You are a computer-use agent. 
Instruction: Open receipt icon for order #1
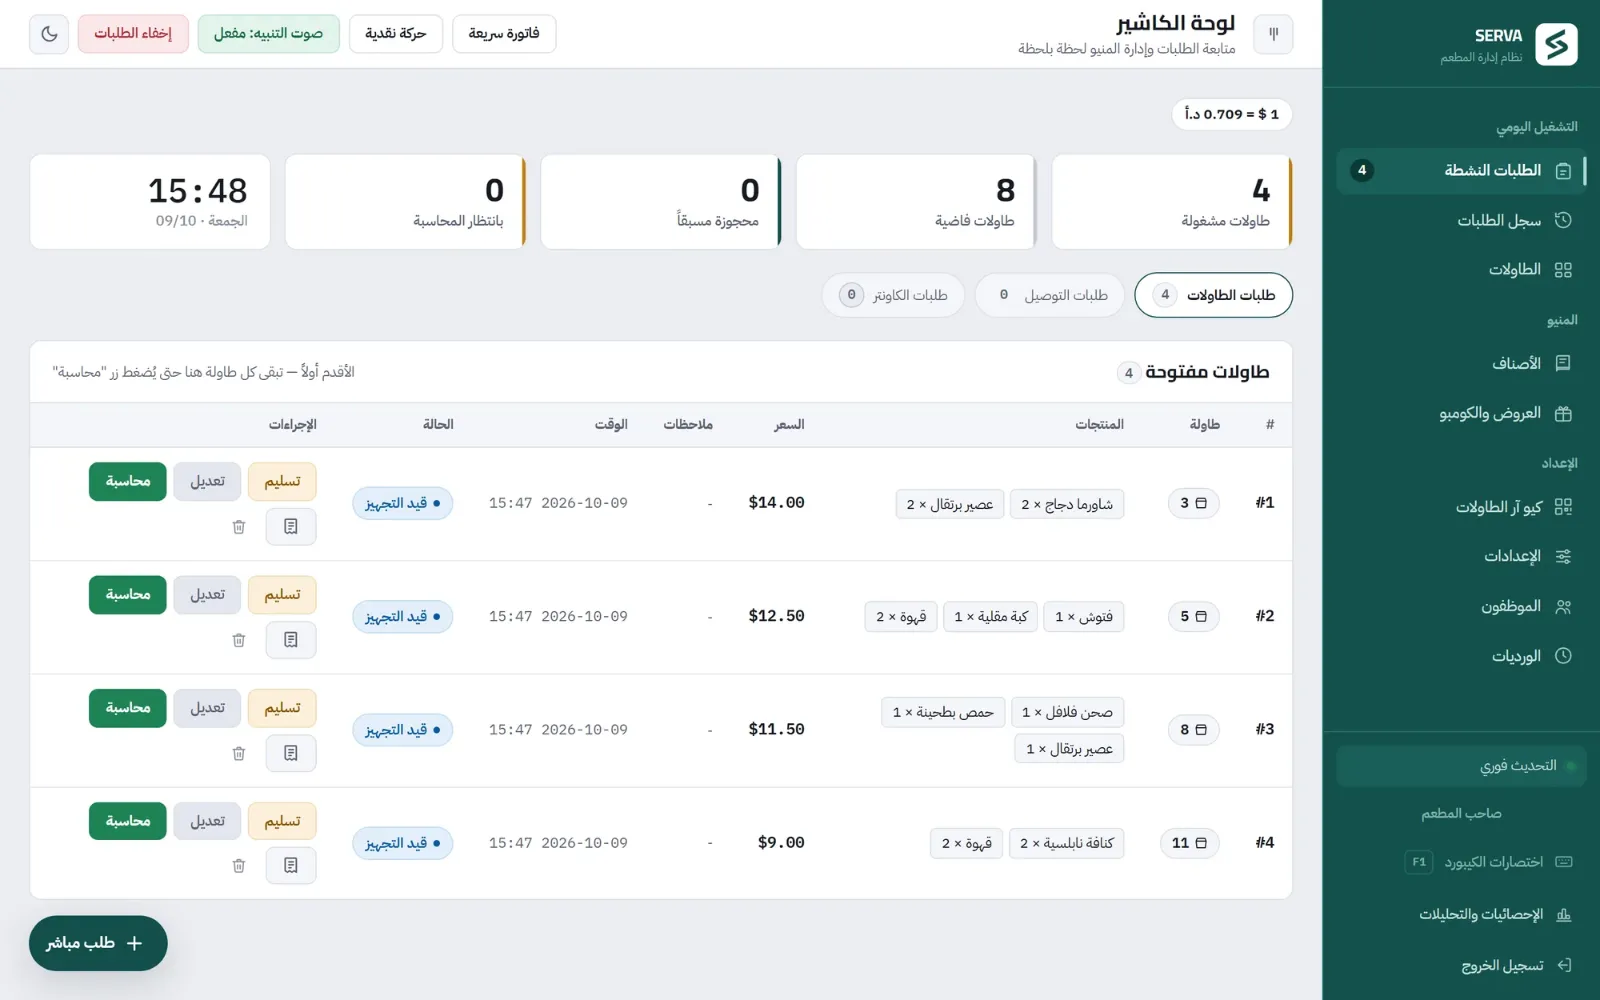click(x=291, y=526)
